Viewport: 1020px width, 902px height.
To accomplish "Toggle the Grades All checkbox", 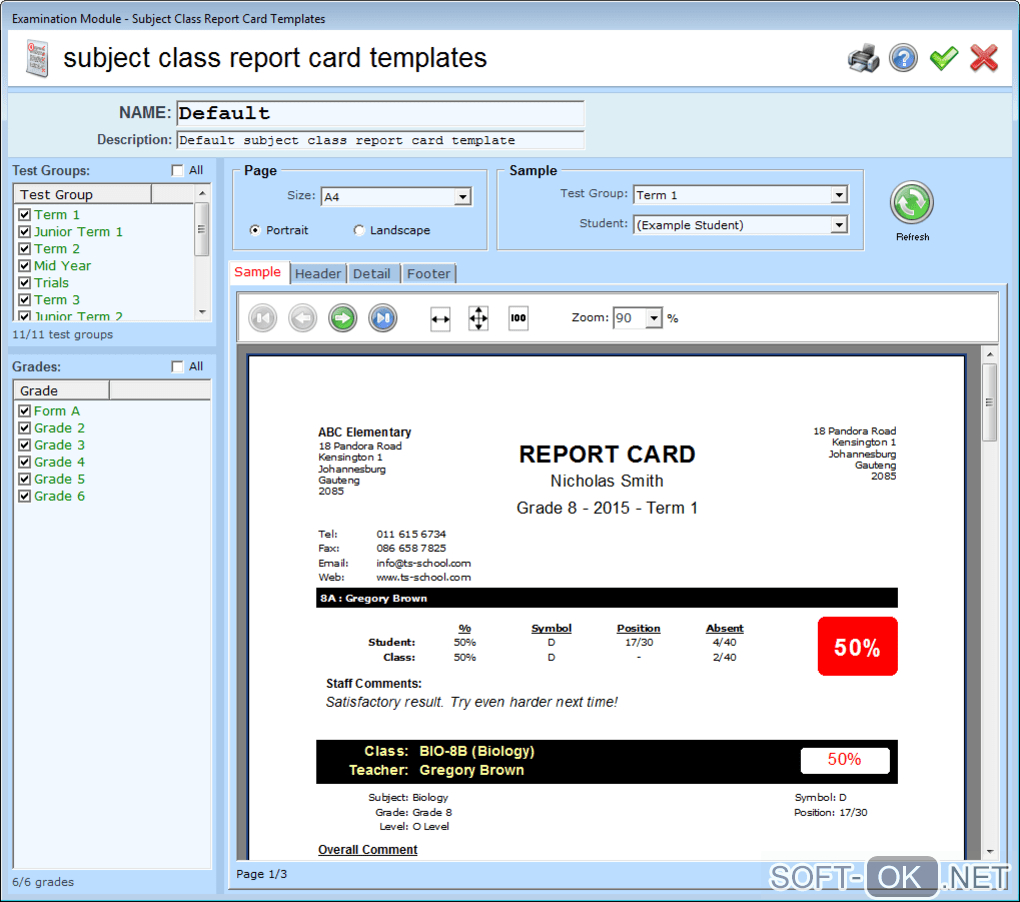I will coord(177,367).
